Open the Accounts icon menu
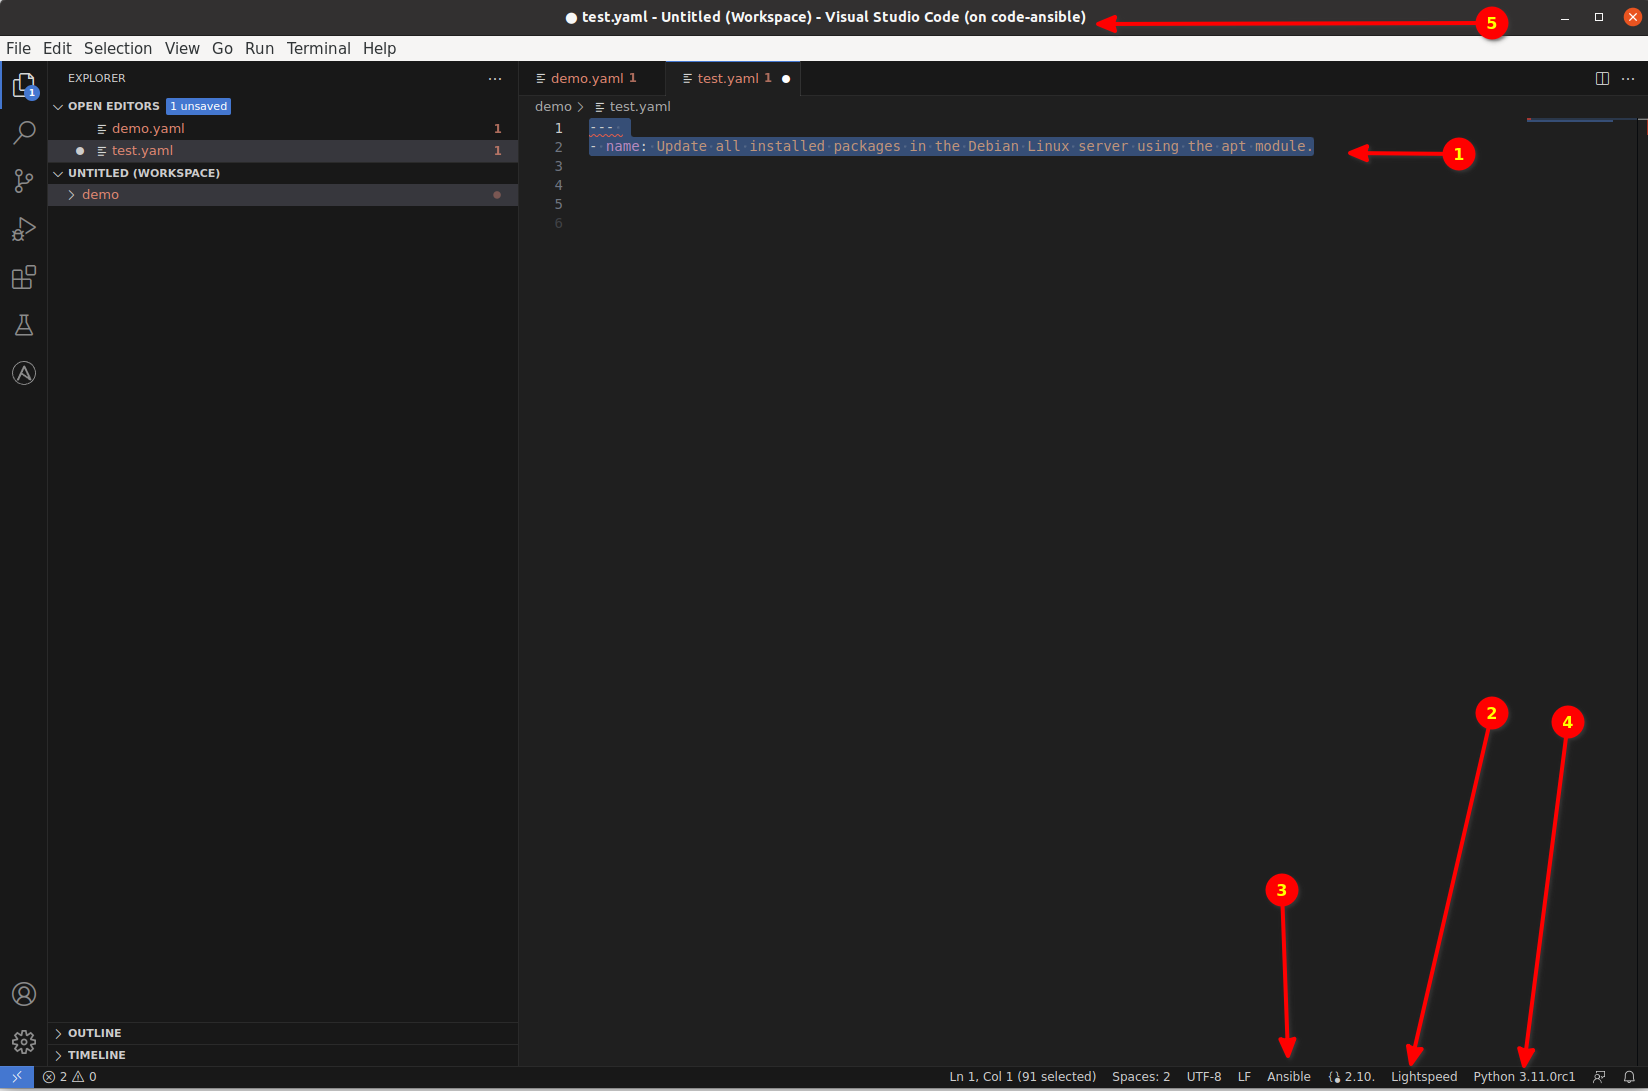1648x1091 pixels. coord(24,994)
